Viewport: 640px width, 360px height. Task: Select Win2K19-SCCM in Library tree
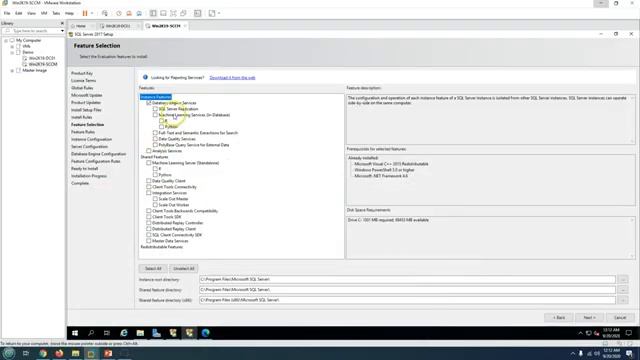pos(43,64)
